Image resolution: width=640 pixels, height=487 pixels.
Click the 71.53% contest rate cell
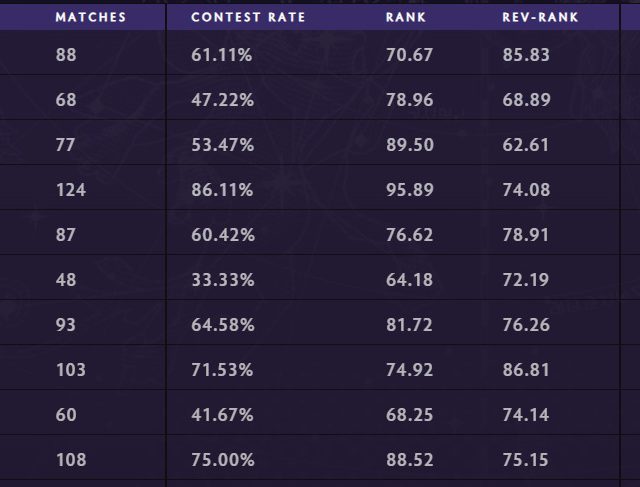click(x=222, y=370)
